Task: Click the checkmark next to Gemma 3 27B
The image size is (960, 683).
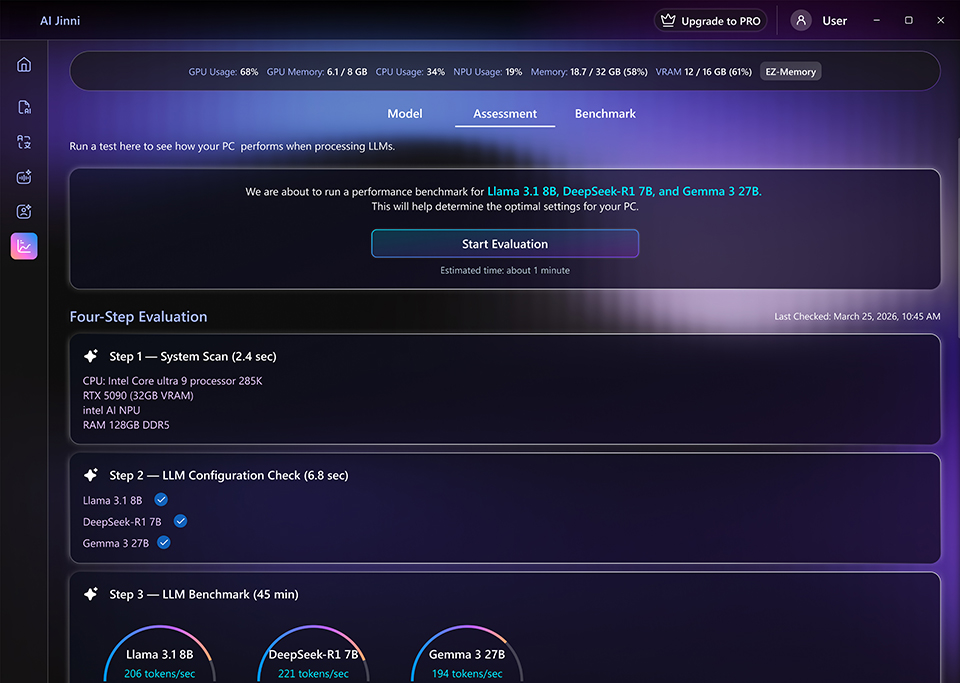Action: point(163,543)
